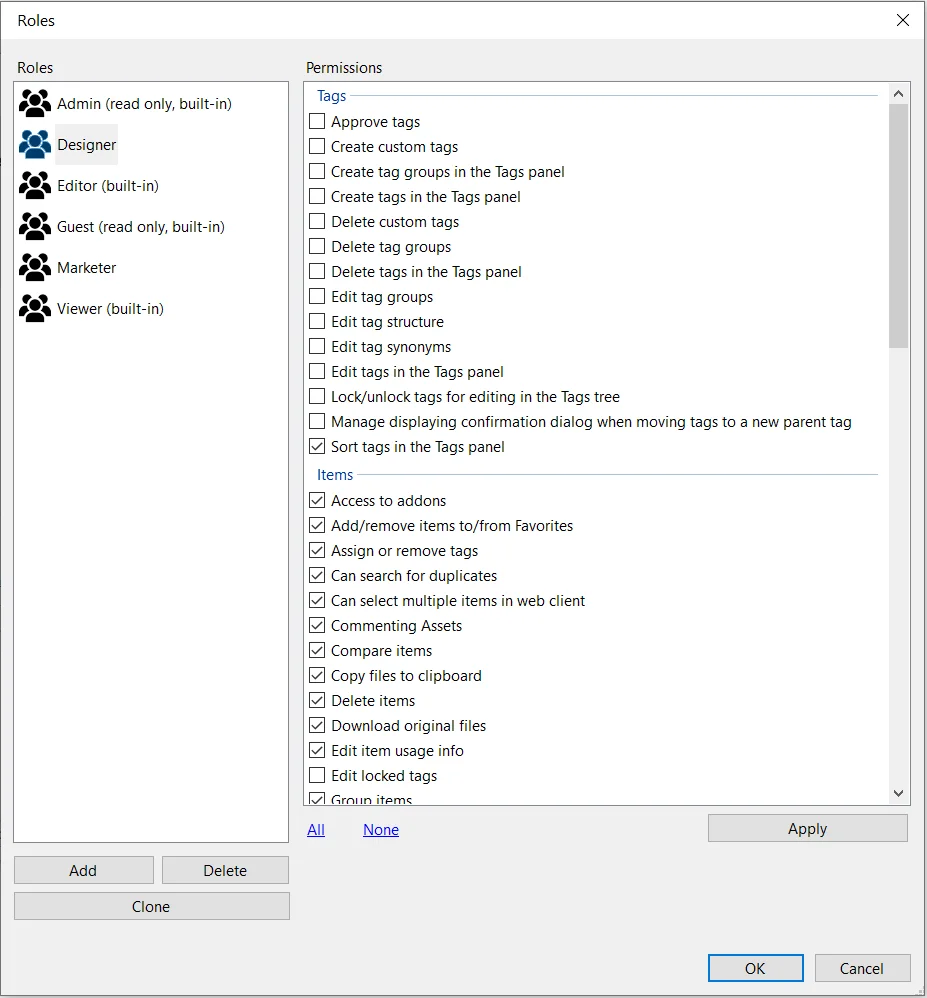927x998 pixels.
Task: Enable the Approve tags permission
Action: (317, 121)
